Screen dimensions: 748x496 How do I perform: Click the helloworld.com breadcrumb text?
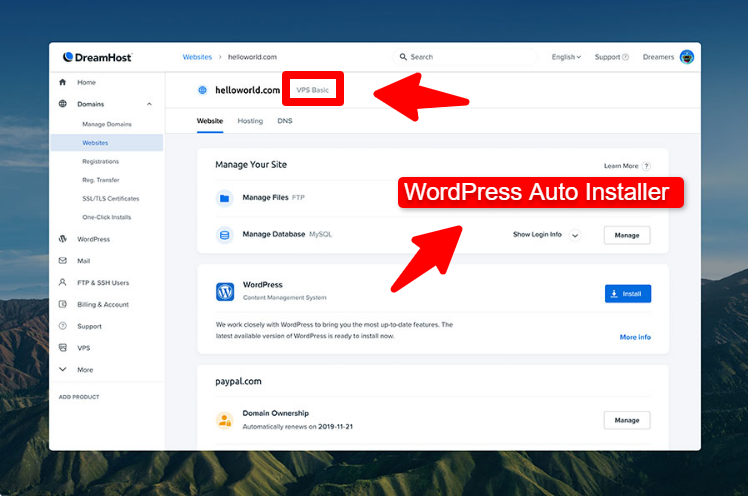pyautogui.click(x=252, y=57)
